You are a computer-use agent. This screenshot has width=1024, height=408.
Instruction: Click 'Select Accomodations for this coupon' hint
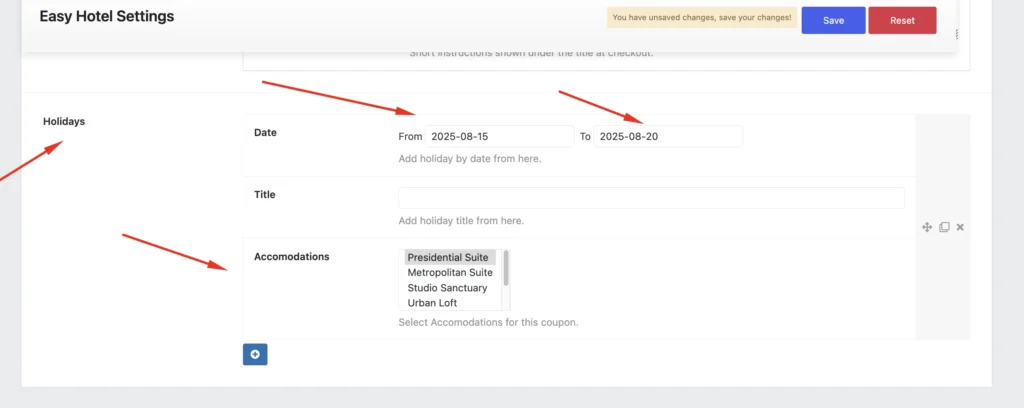click(488, 322)
